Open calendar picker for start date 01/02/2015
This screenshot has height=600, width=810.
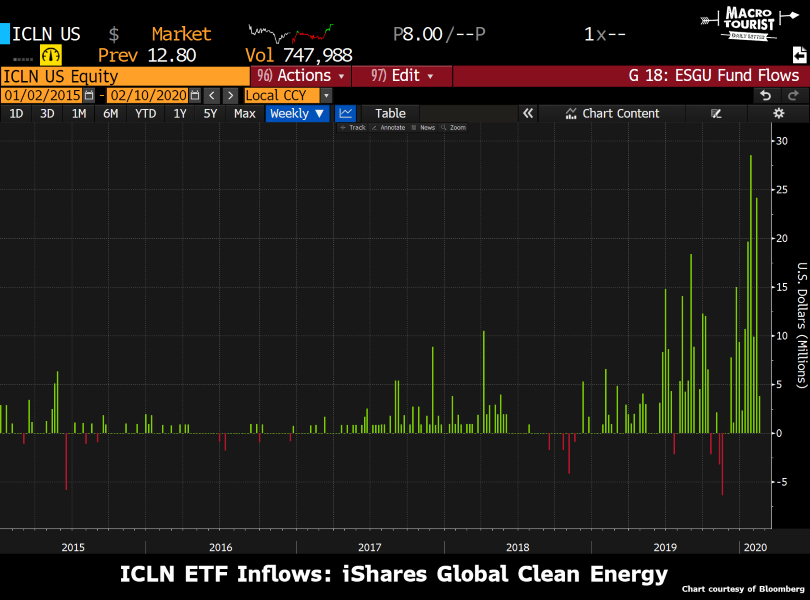tap(89, 96)
